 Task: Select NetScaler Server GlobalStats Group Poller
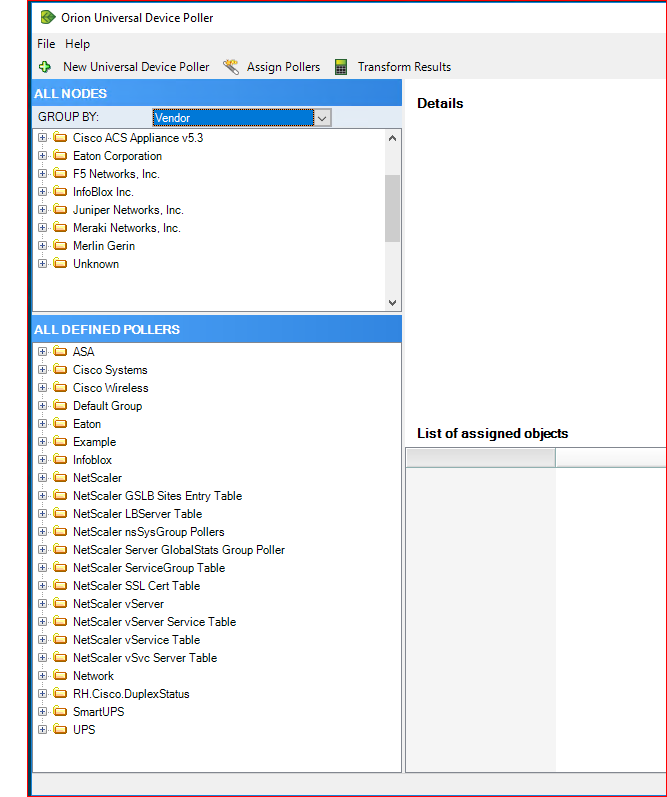(178, 549)
